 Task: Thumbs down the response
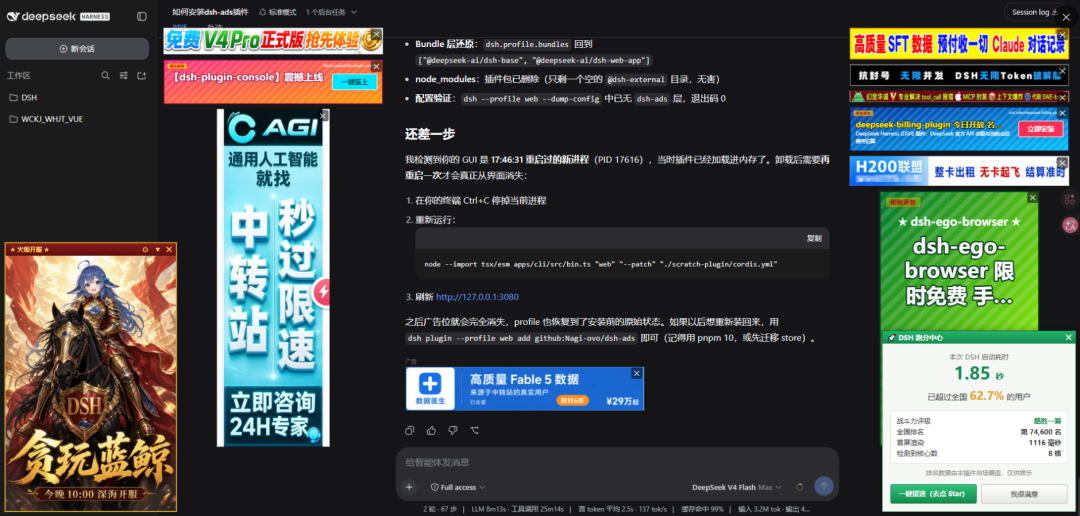pyautogui.click(x=453, y=431)
